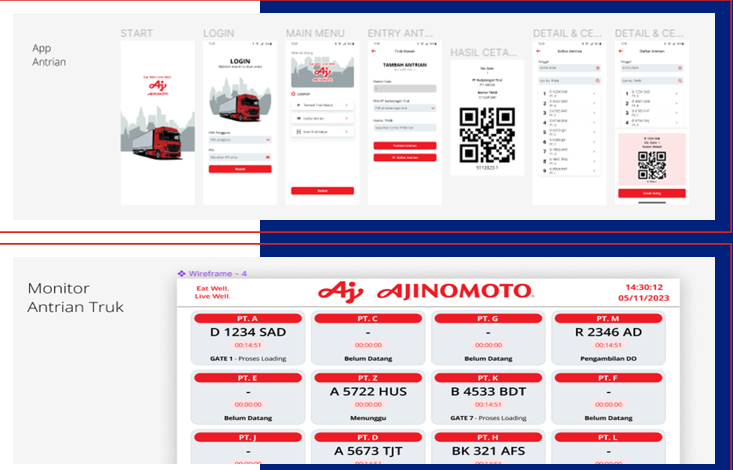Viewport: 733px width, 470px height.
Task: Click the GATE 1 - Proses Loading status
Action: pyautogui.click(x=248, y=359)
